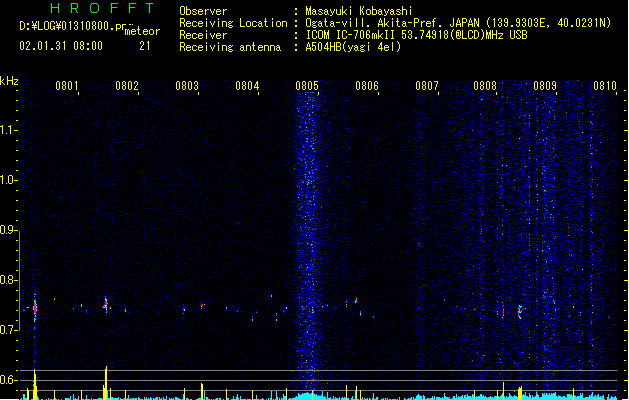Click the 0.6 kHz axis label

point(8,380)
